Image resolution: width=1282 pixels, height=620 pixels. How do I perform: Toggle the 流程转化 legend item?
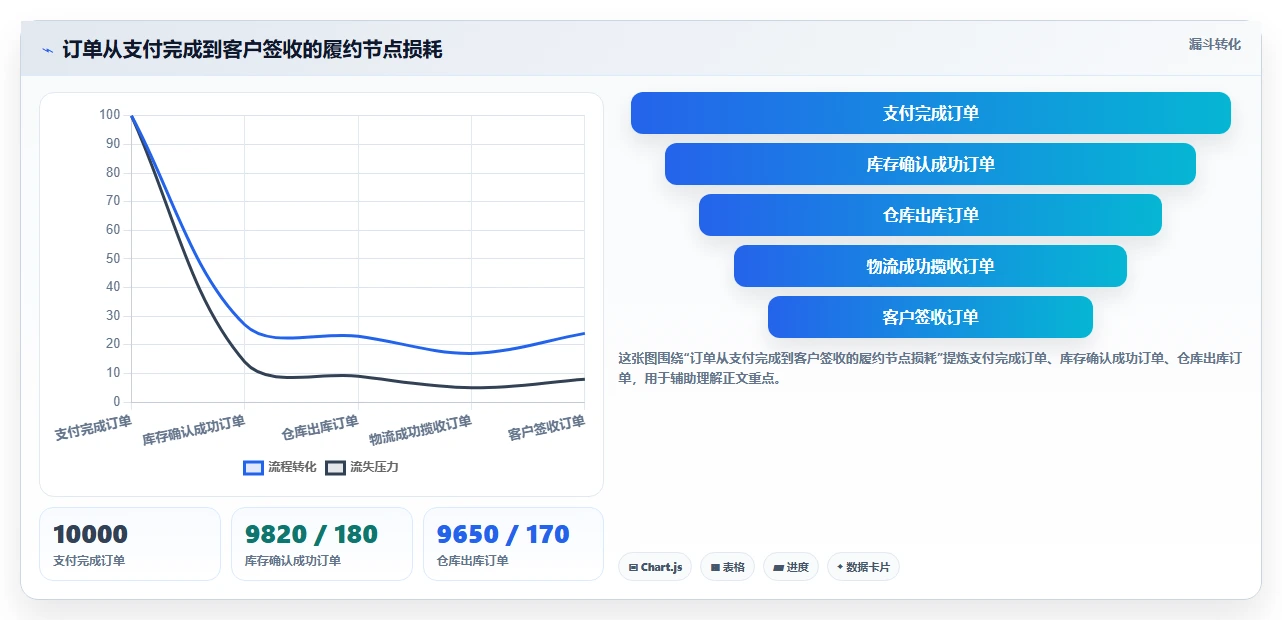[280, 467]
